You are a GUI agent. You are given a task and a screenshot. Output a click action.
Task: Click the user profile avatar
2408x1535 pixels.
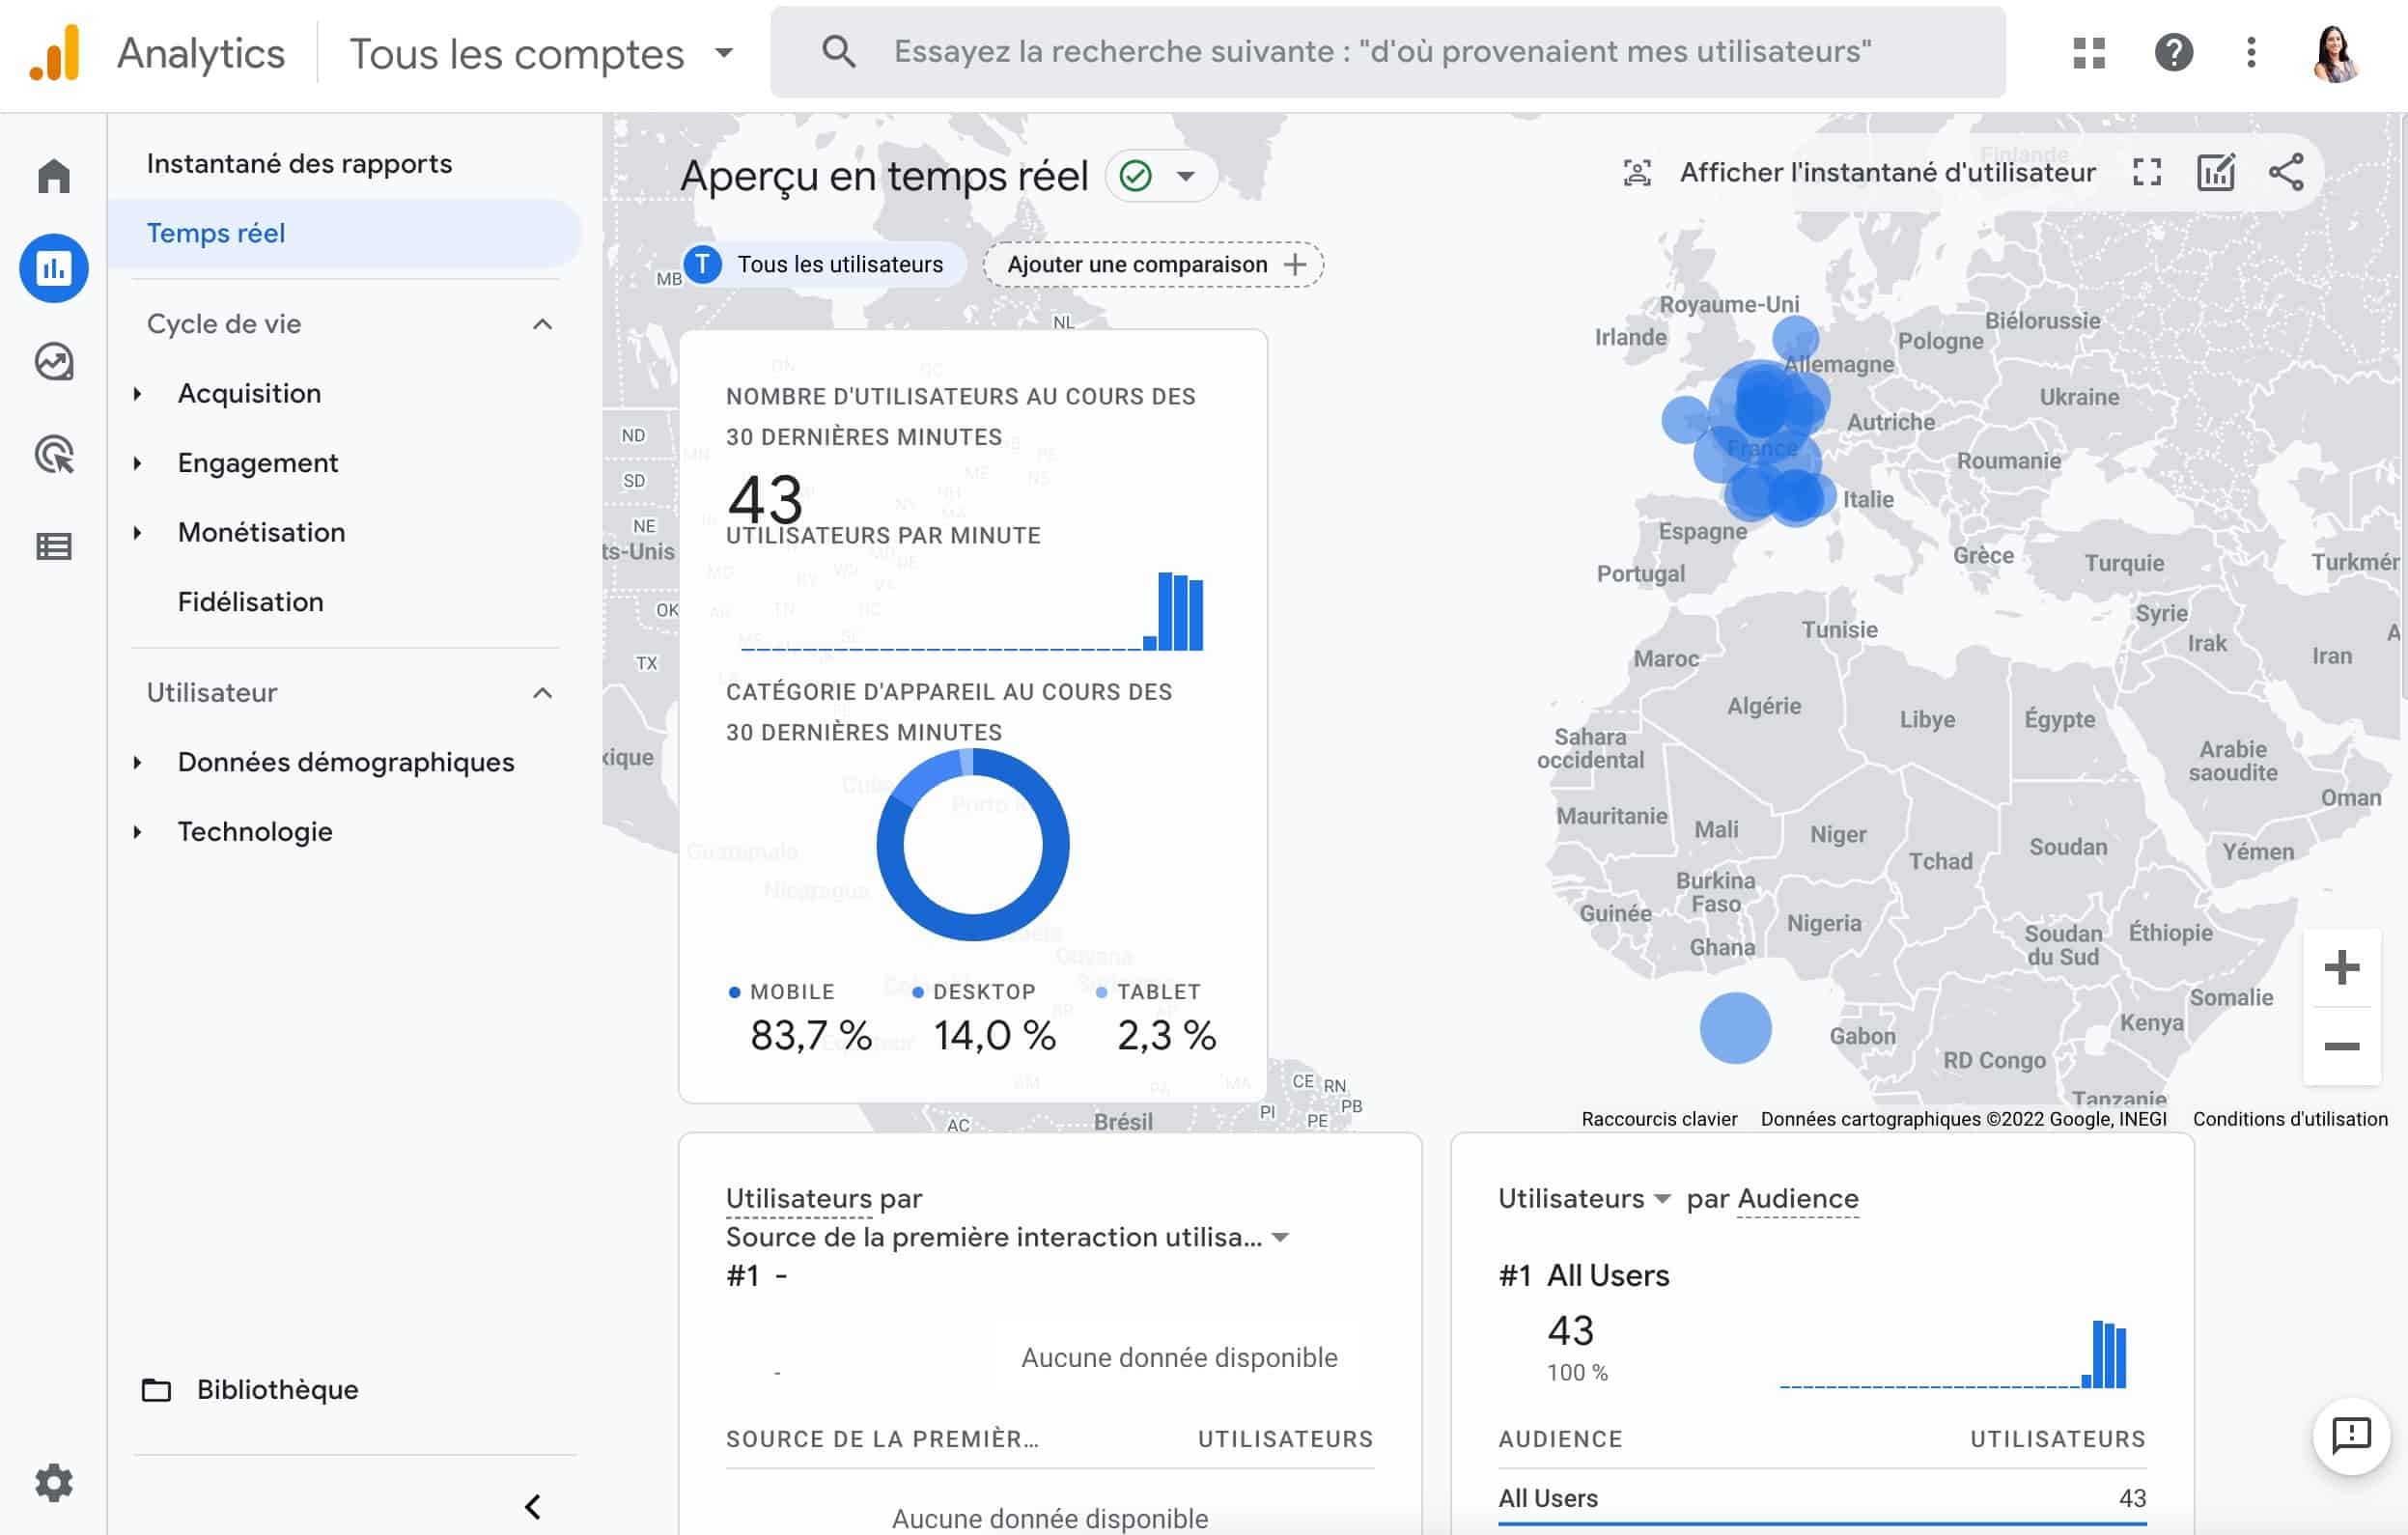pyautogui.click(x=2336, y=53)
